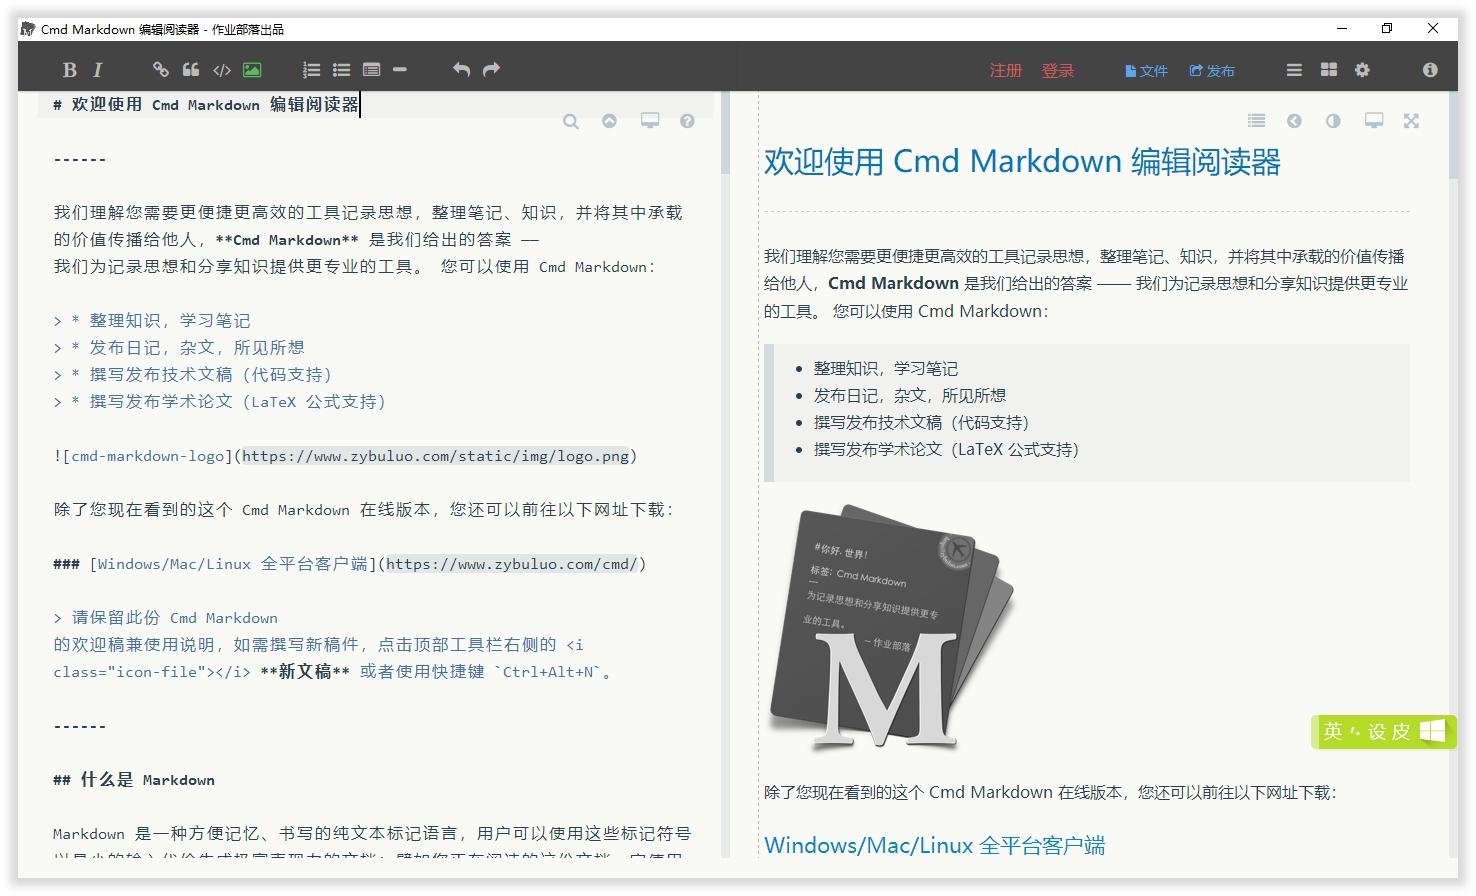
Task: Insert a hyperlink using the link icon
Action: pyautogui.click(x=160, y=69)
